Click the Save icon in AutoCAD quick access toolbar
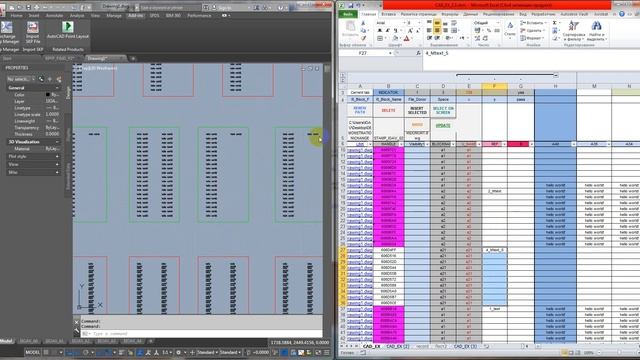This screenshot has height=360, width=640. 28,7
